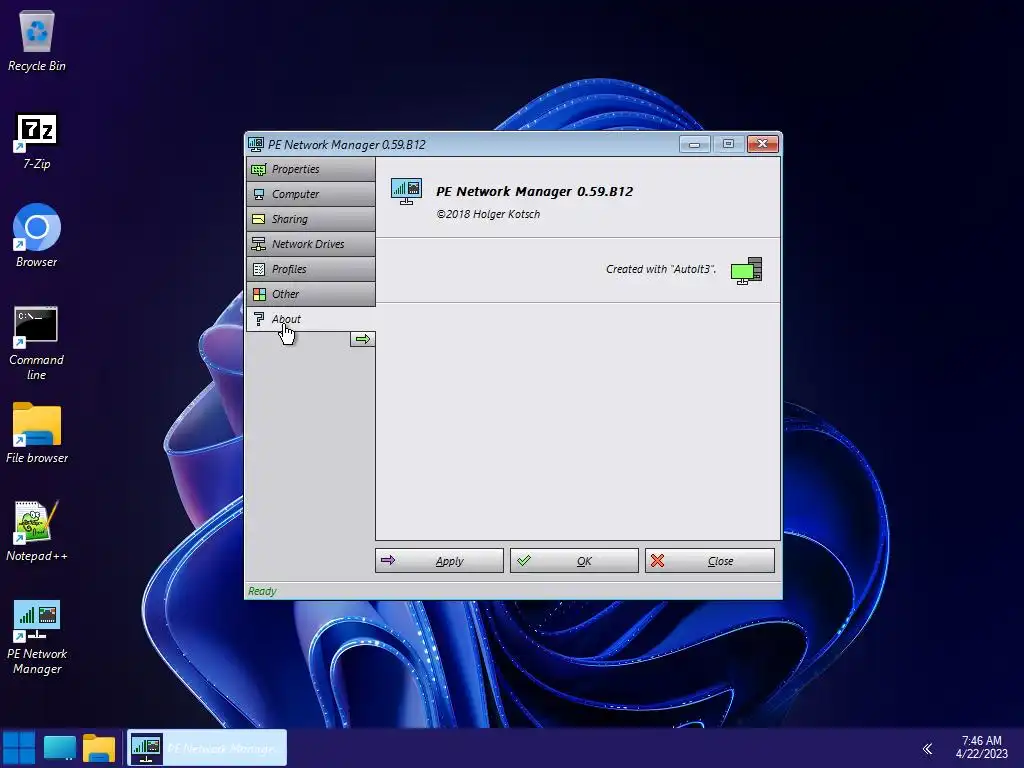Click the Apply button

[x=440, y=561]
